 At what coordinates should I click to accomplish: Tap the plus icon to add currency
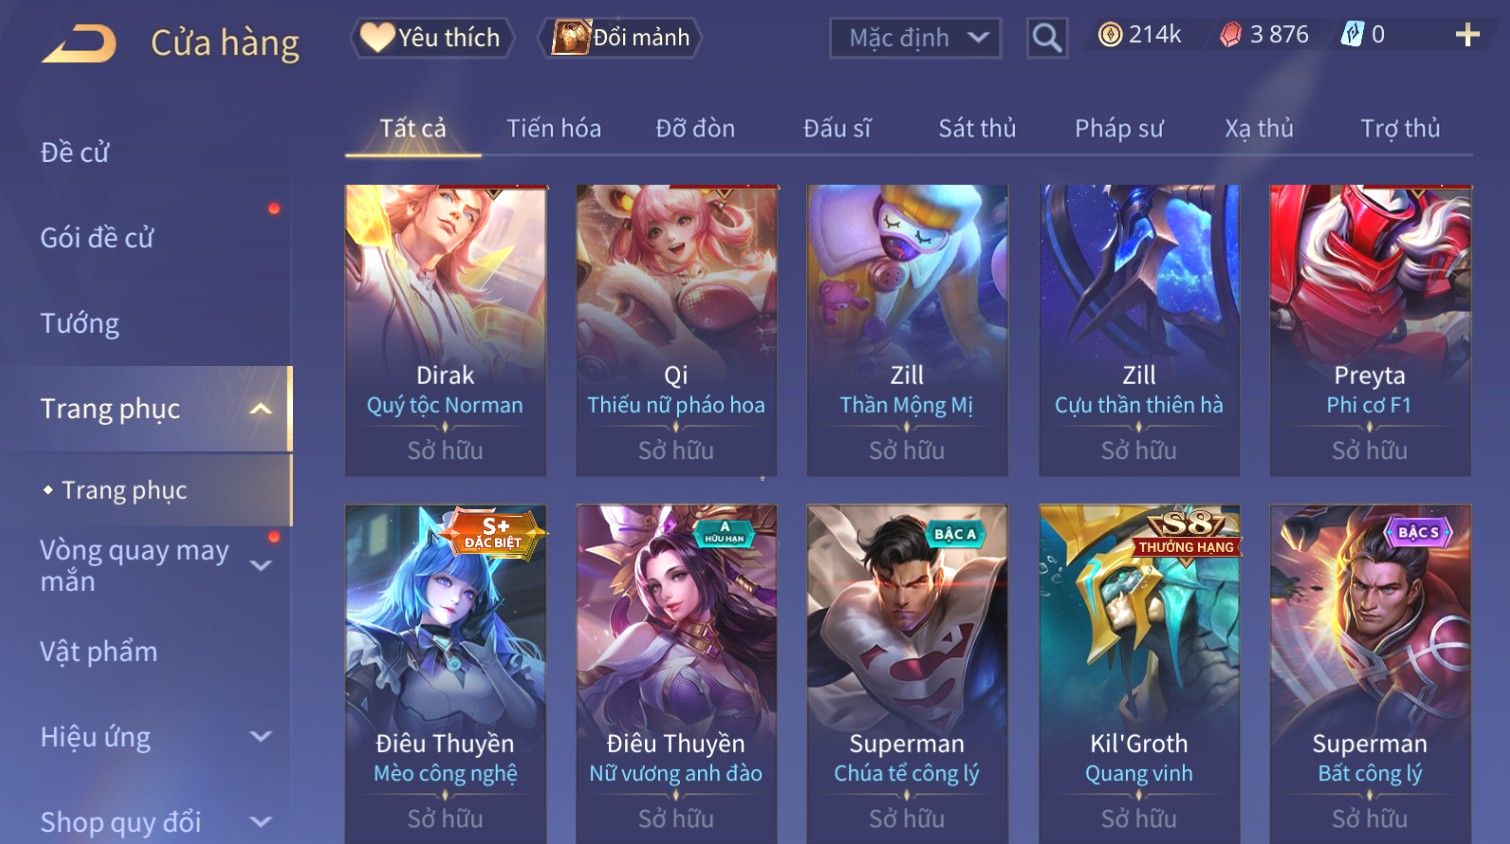1467,35
